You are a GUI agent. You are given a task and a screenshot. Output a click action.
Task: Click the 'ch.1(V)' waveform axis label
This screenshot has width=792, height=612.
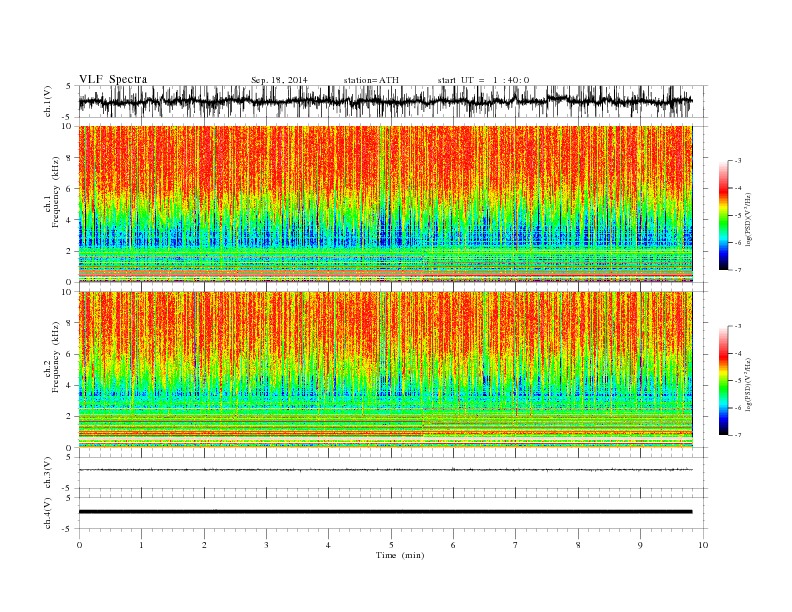pyautogui.click(x=48, y=101)
